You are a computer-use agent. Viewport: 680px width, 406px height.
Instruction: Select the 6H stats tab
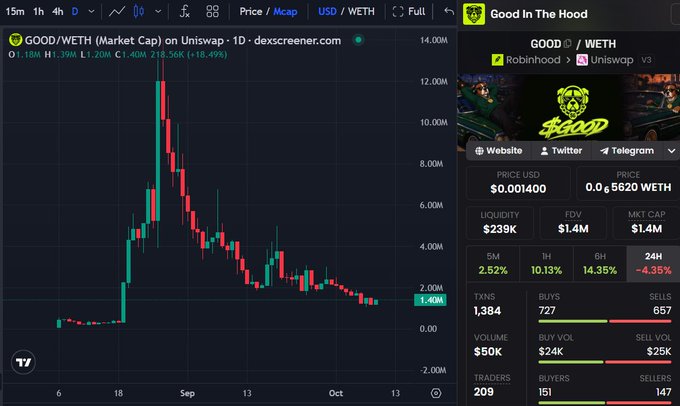(x=600, y=264)
